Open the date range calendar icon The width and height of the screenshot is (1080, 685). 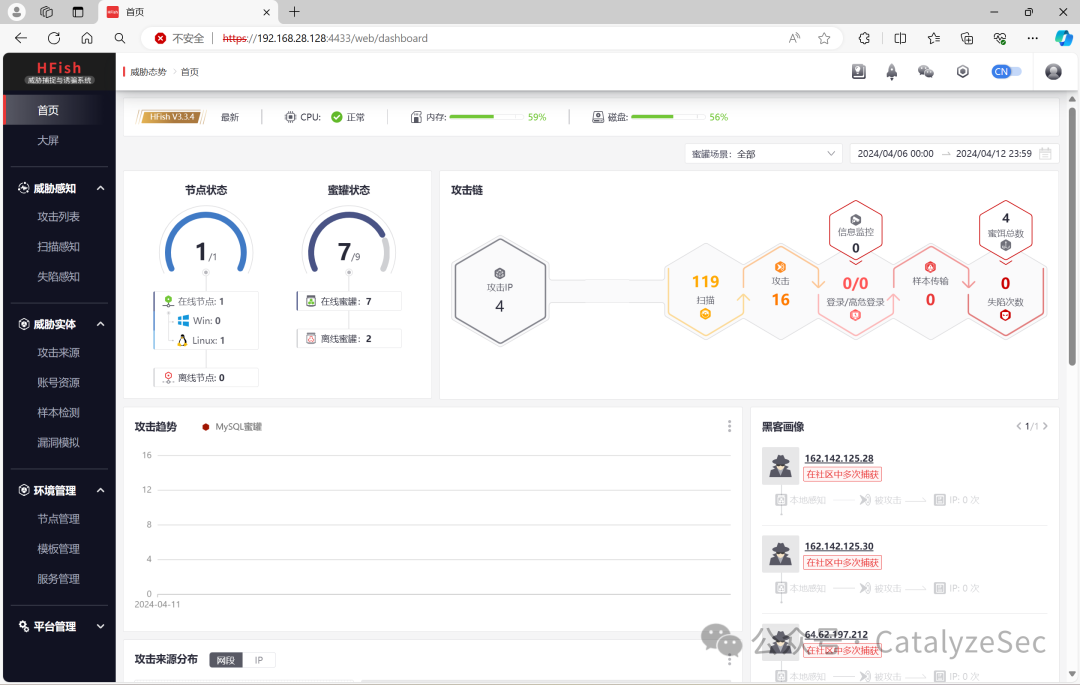[1045, 154]
